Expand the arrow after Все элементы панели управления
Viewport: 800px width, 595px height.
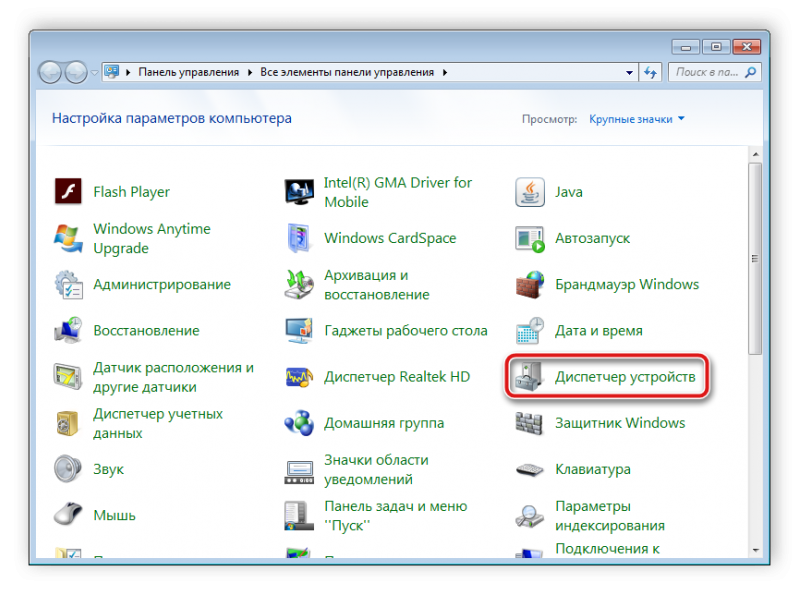(445, 72)
